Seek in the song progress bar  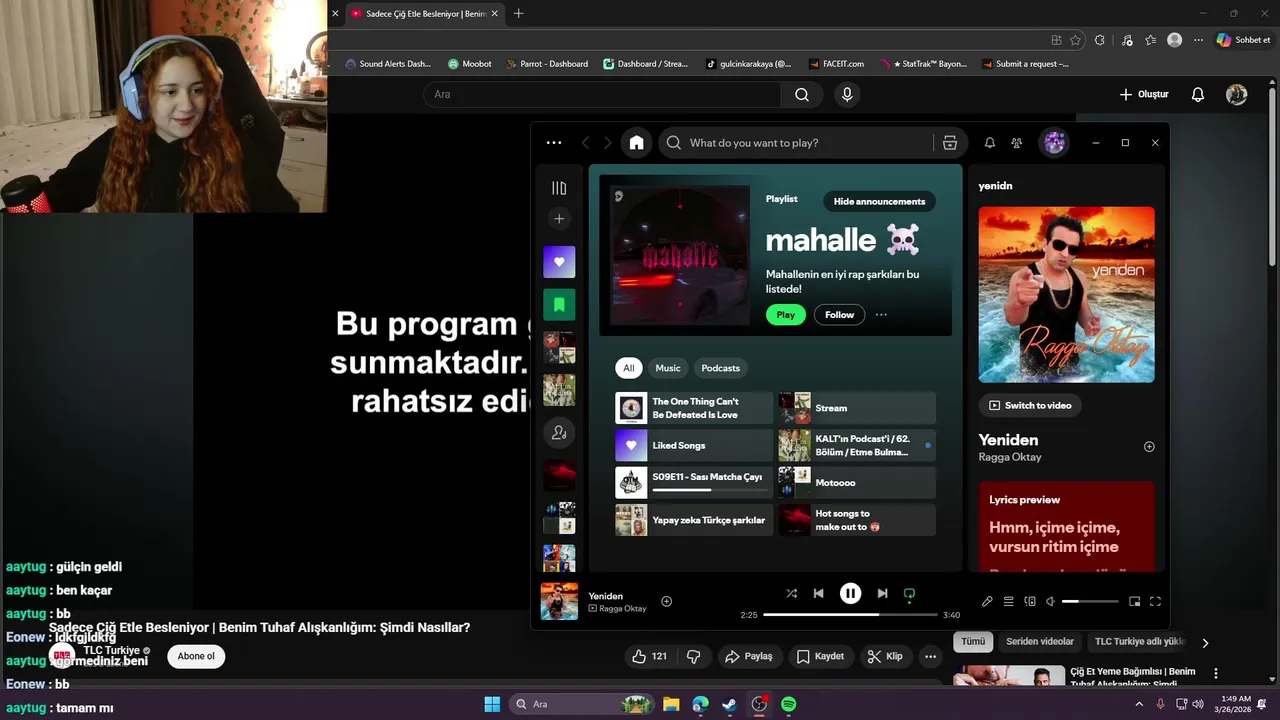point(850,615)
